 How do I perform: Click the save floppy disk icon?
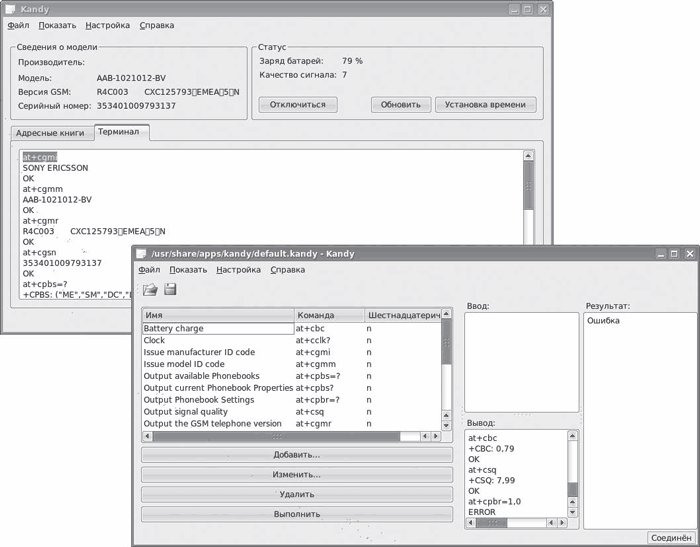[x=170, y=290]
